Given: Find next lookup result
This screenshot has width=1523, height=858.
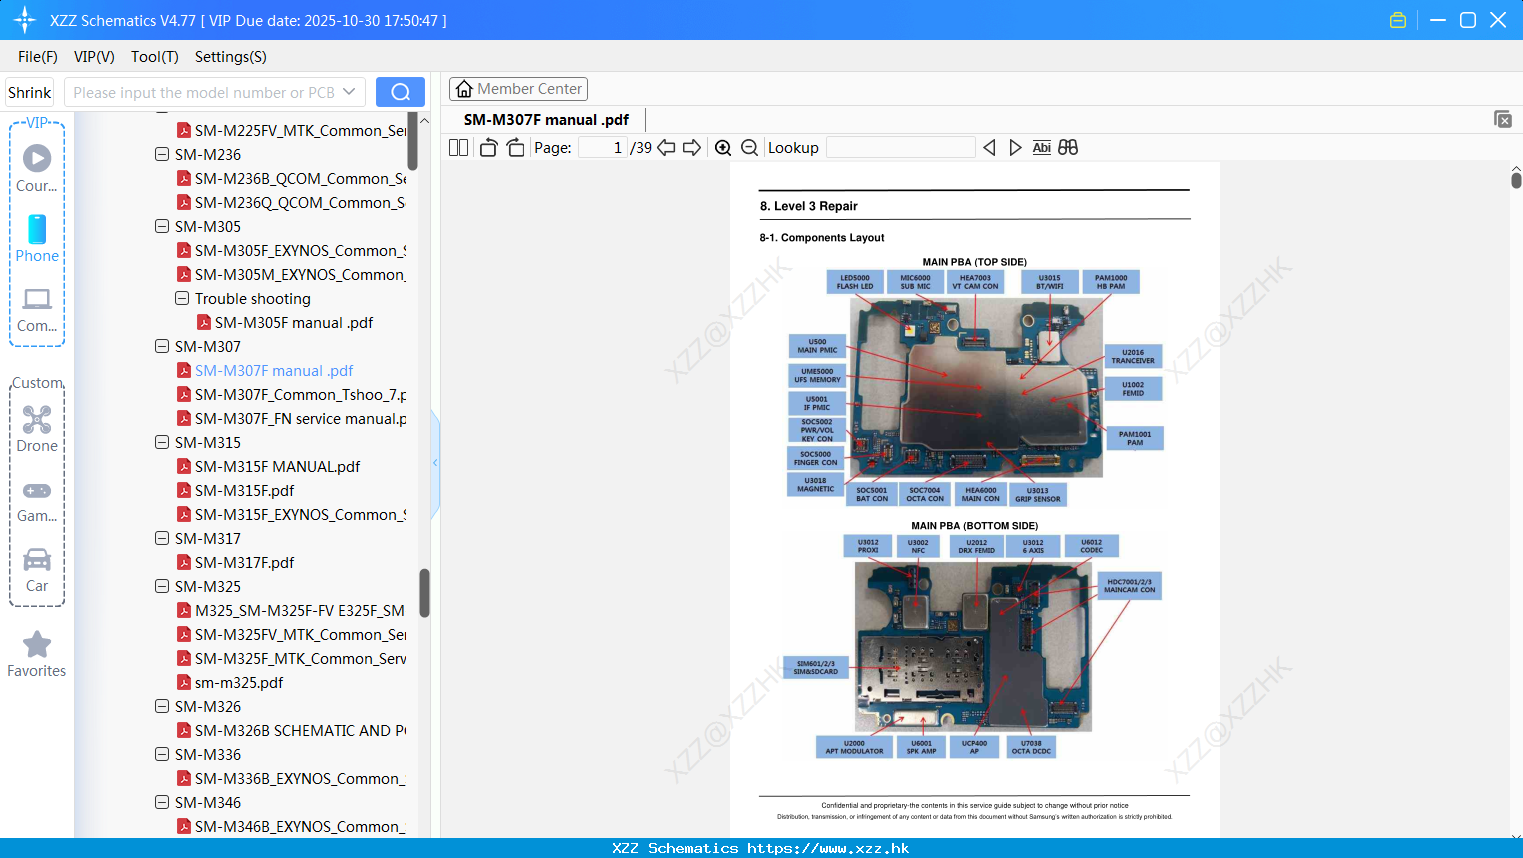Looking at the screenshot, I should pos(1015,147).
